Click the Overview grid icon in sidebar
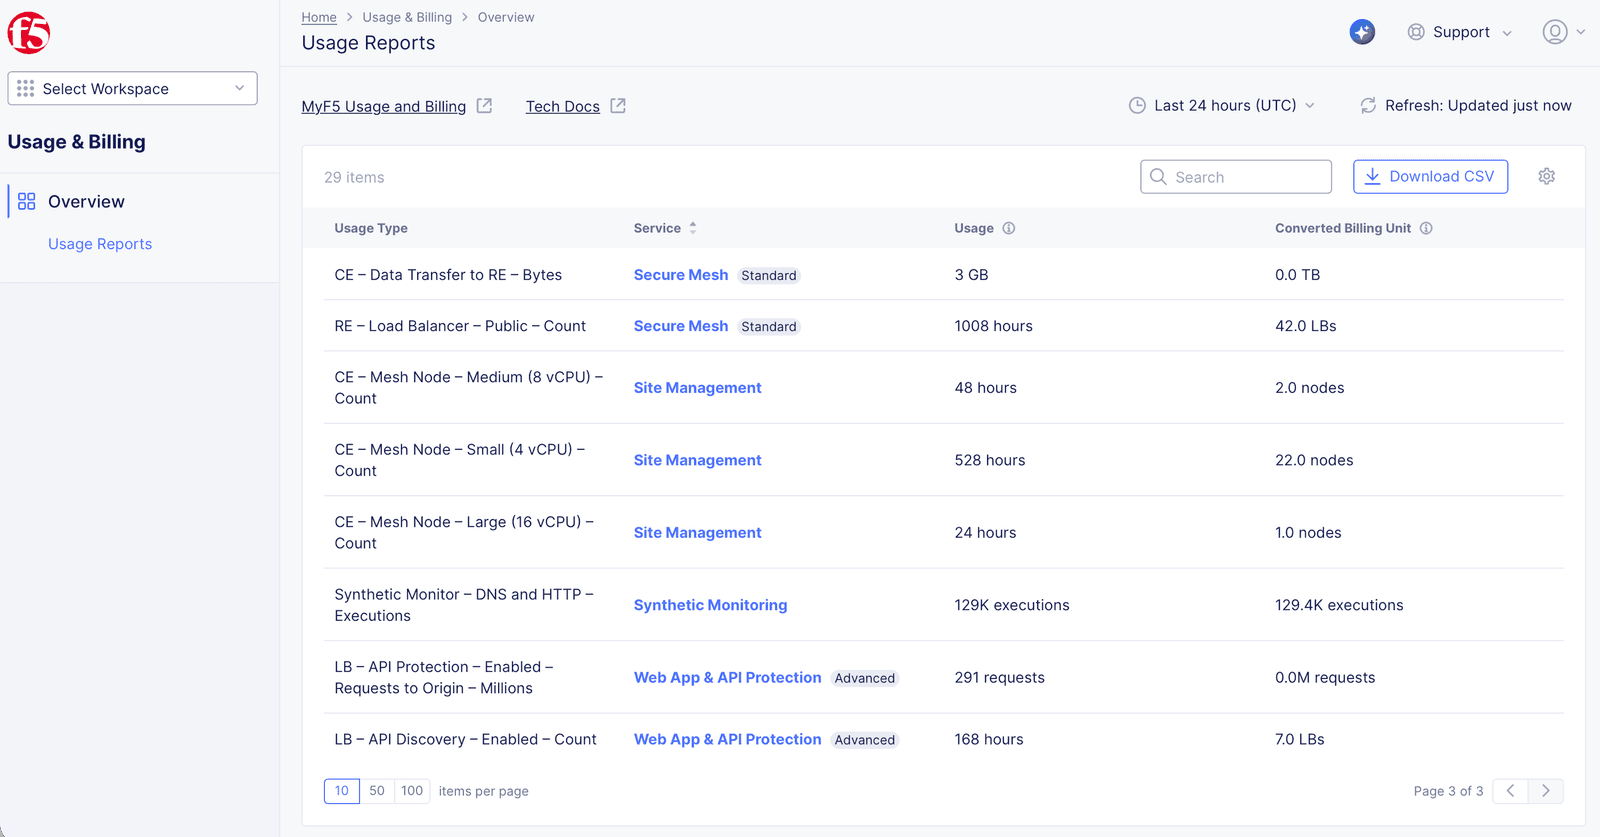1600x837 pixels. [x=27, y=201]
